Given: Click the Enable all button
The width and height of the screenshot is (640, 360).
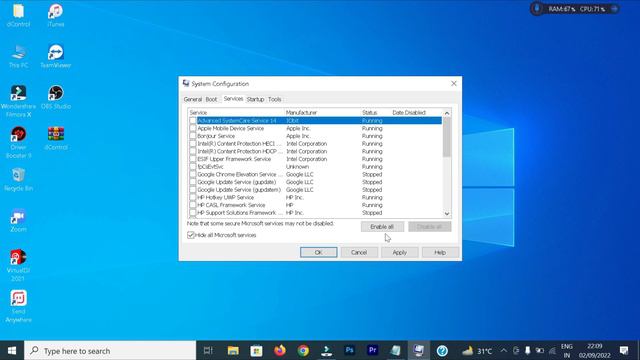Looking at the screenshot, I should [x=382, y=227].
